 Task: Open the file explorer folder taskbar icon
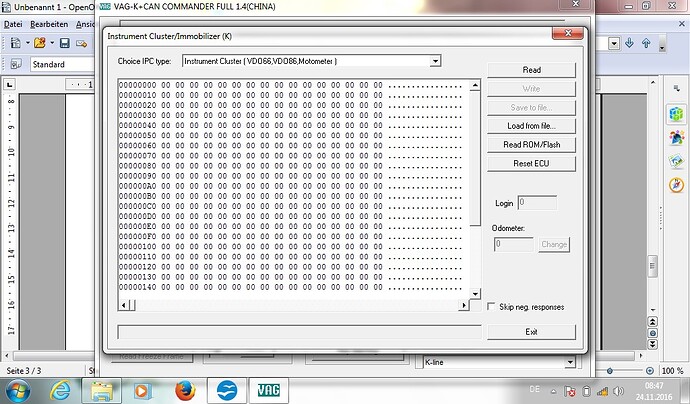(101, 391)
